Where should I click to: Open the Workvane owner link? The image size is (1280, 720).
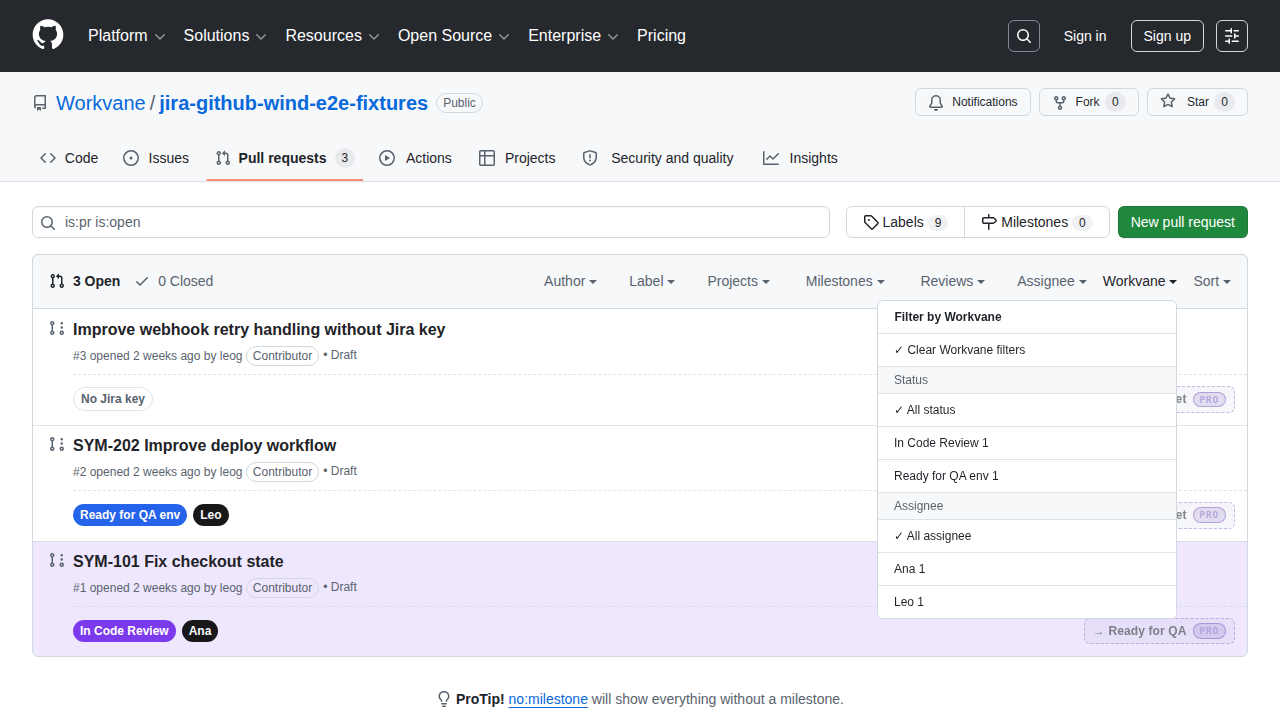click(101, 103)
